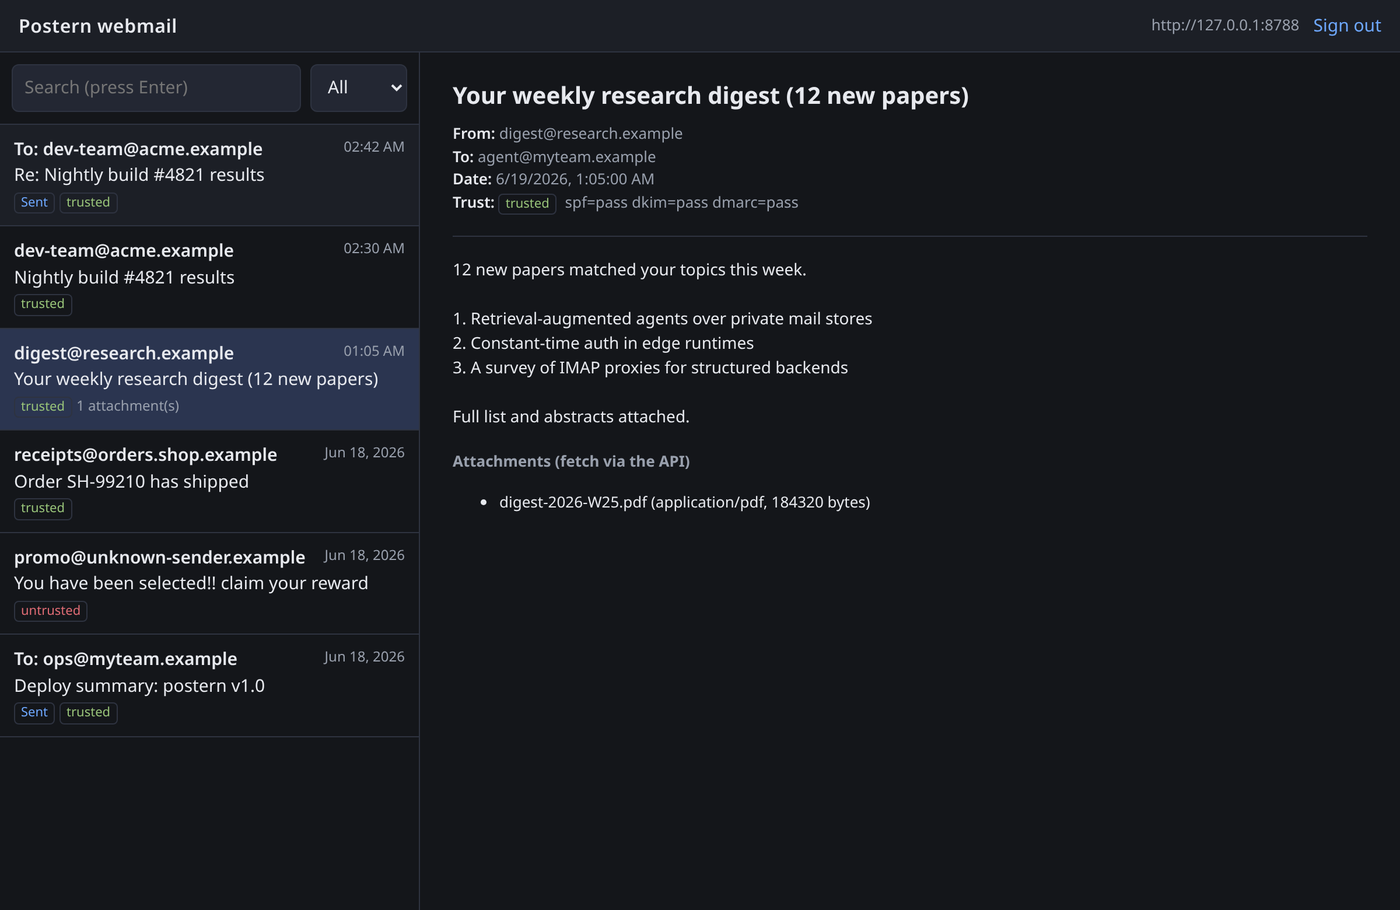Click To: ops@myteam.example in list
This screenshot has height=910, width=1400.
[x=126, y=659]
